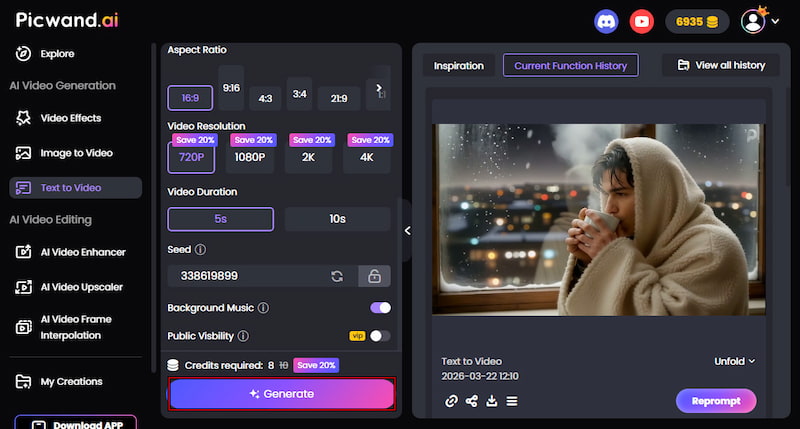The height and width of the screenshot is (429, 800).
Task: Disable the Background Music toggle
Action: pyautogui.click(x=381, y=308)
